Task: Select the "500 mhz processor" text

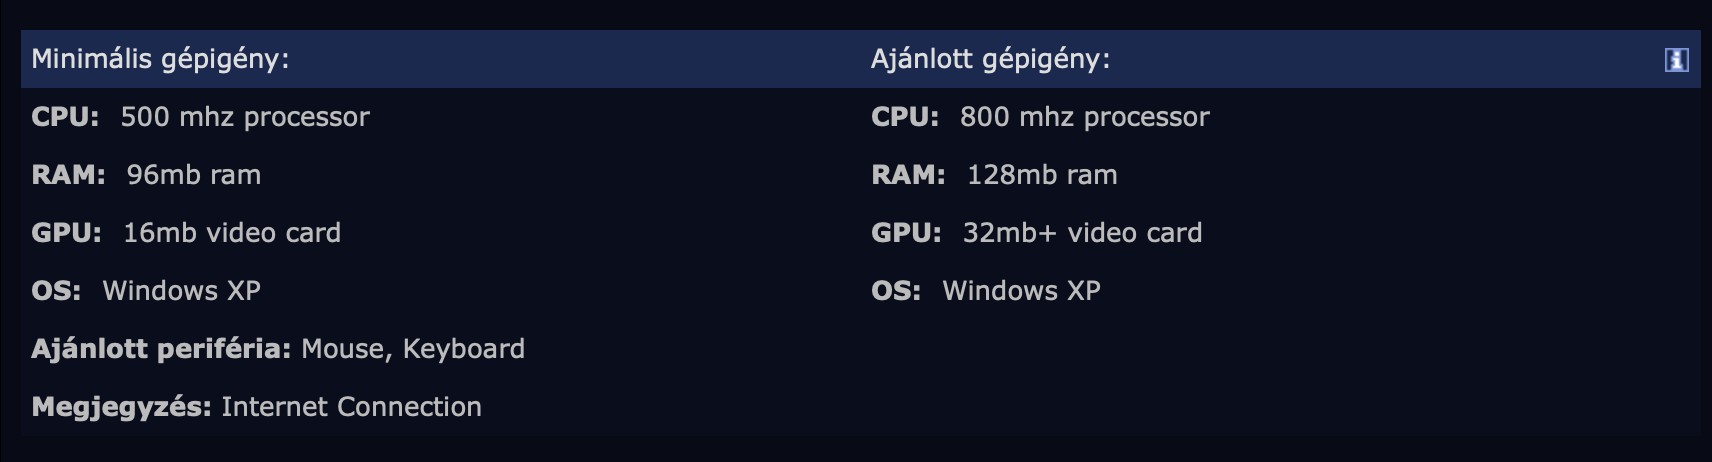Action: point(245,117)
